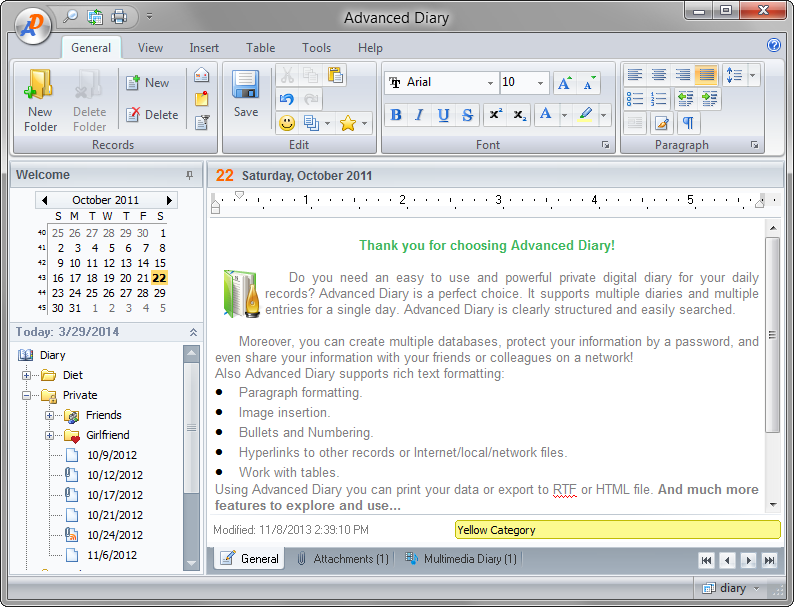The width and height of the screenshot is (794, 607).
Task: Switch to the View ribbon tab
Action: click(150, 48)
